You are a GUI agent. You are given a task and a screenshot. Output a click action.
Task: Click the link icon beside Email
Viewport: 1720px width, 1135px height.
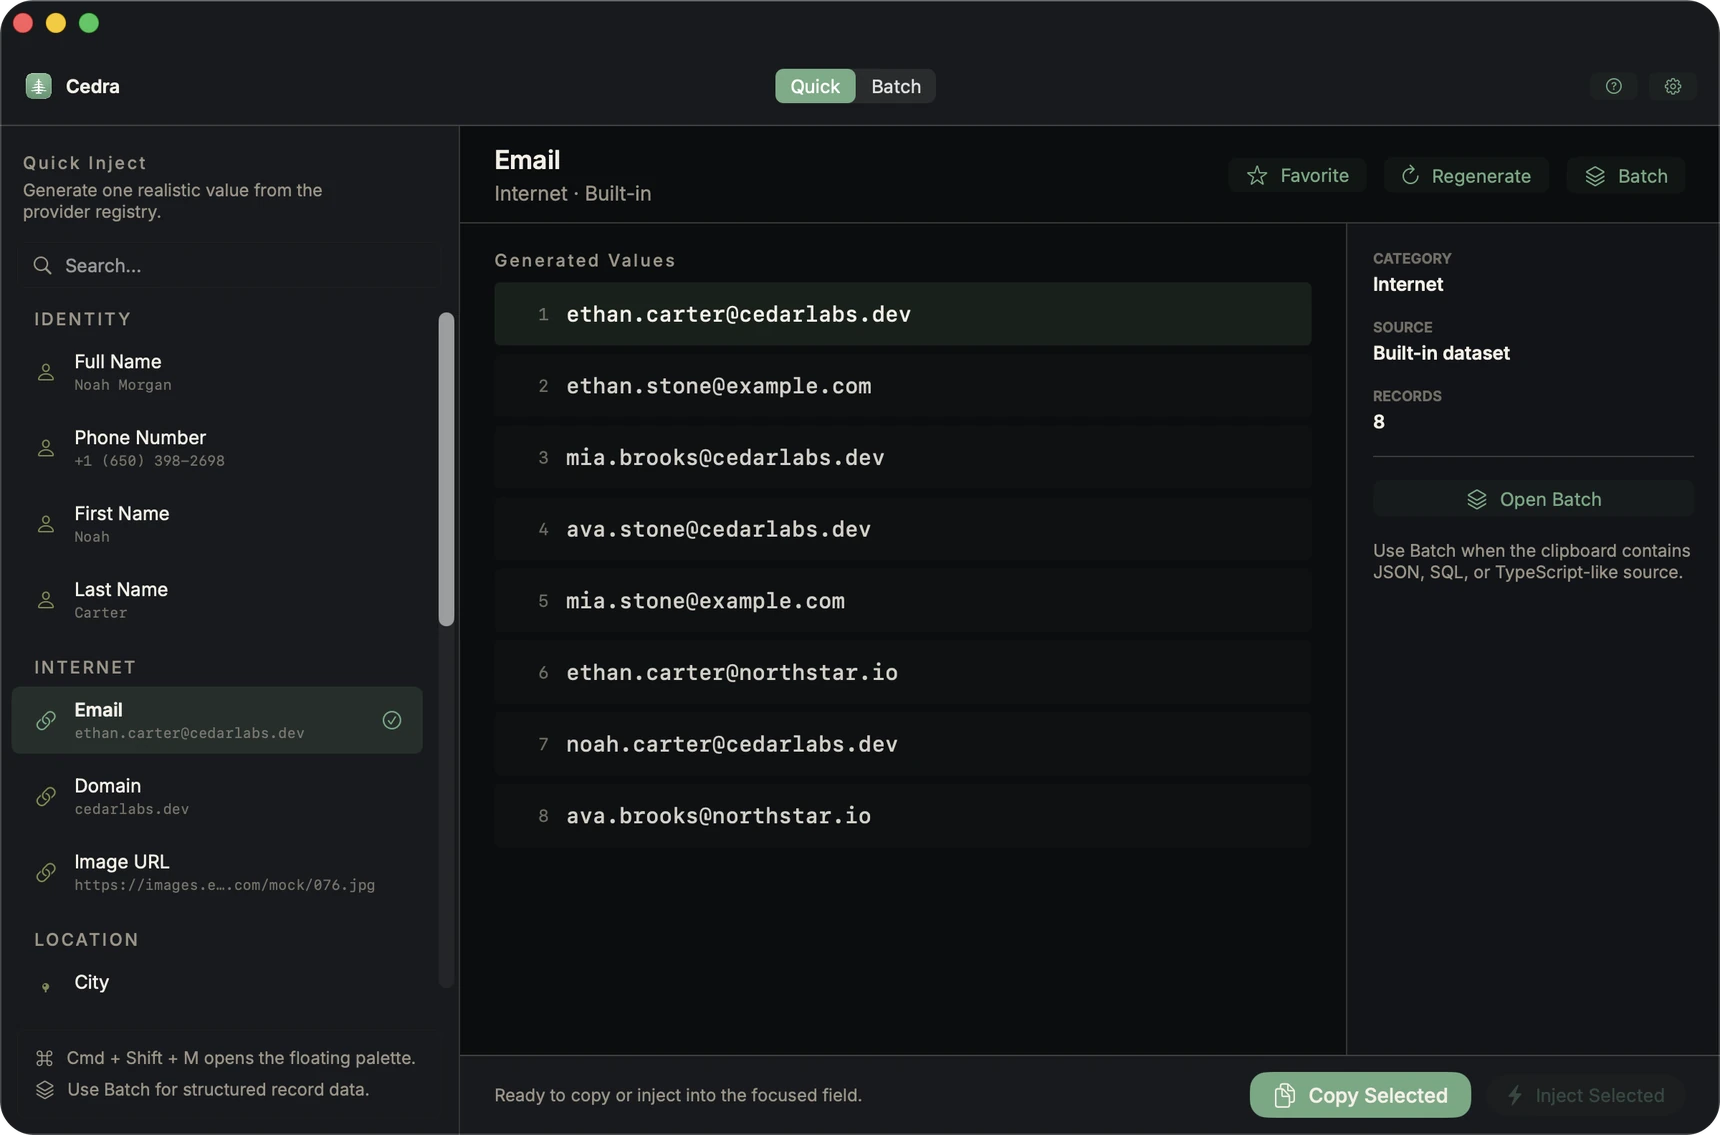[46, 720]
